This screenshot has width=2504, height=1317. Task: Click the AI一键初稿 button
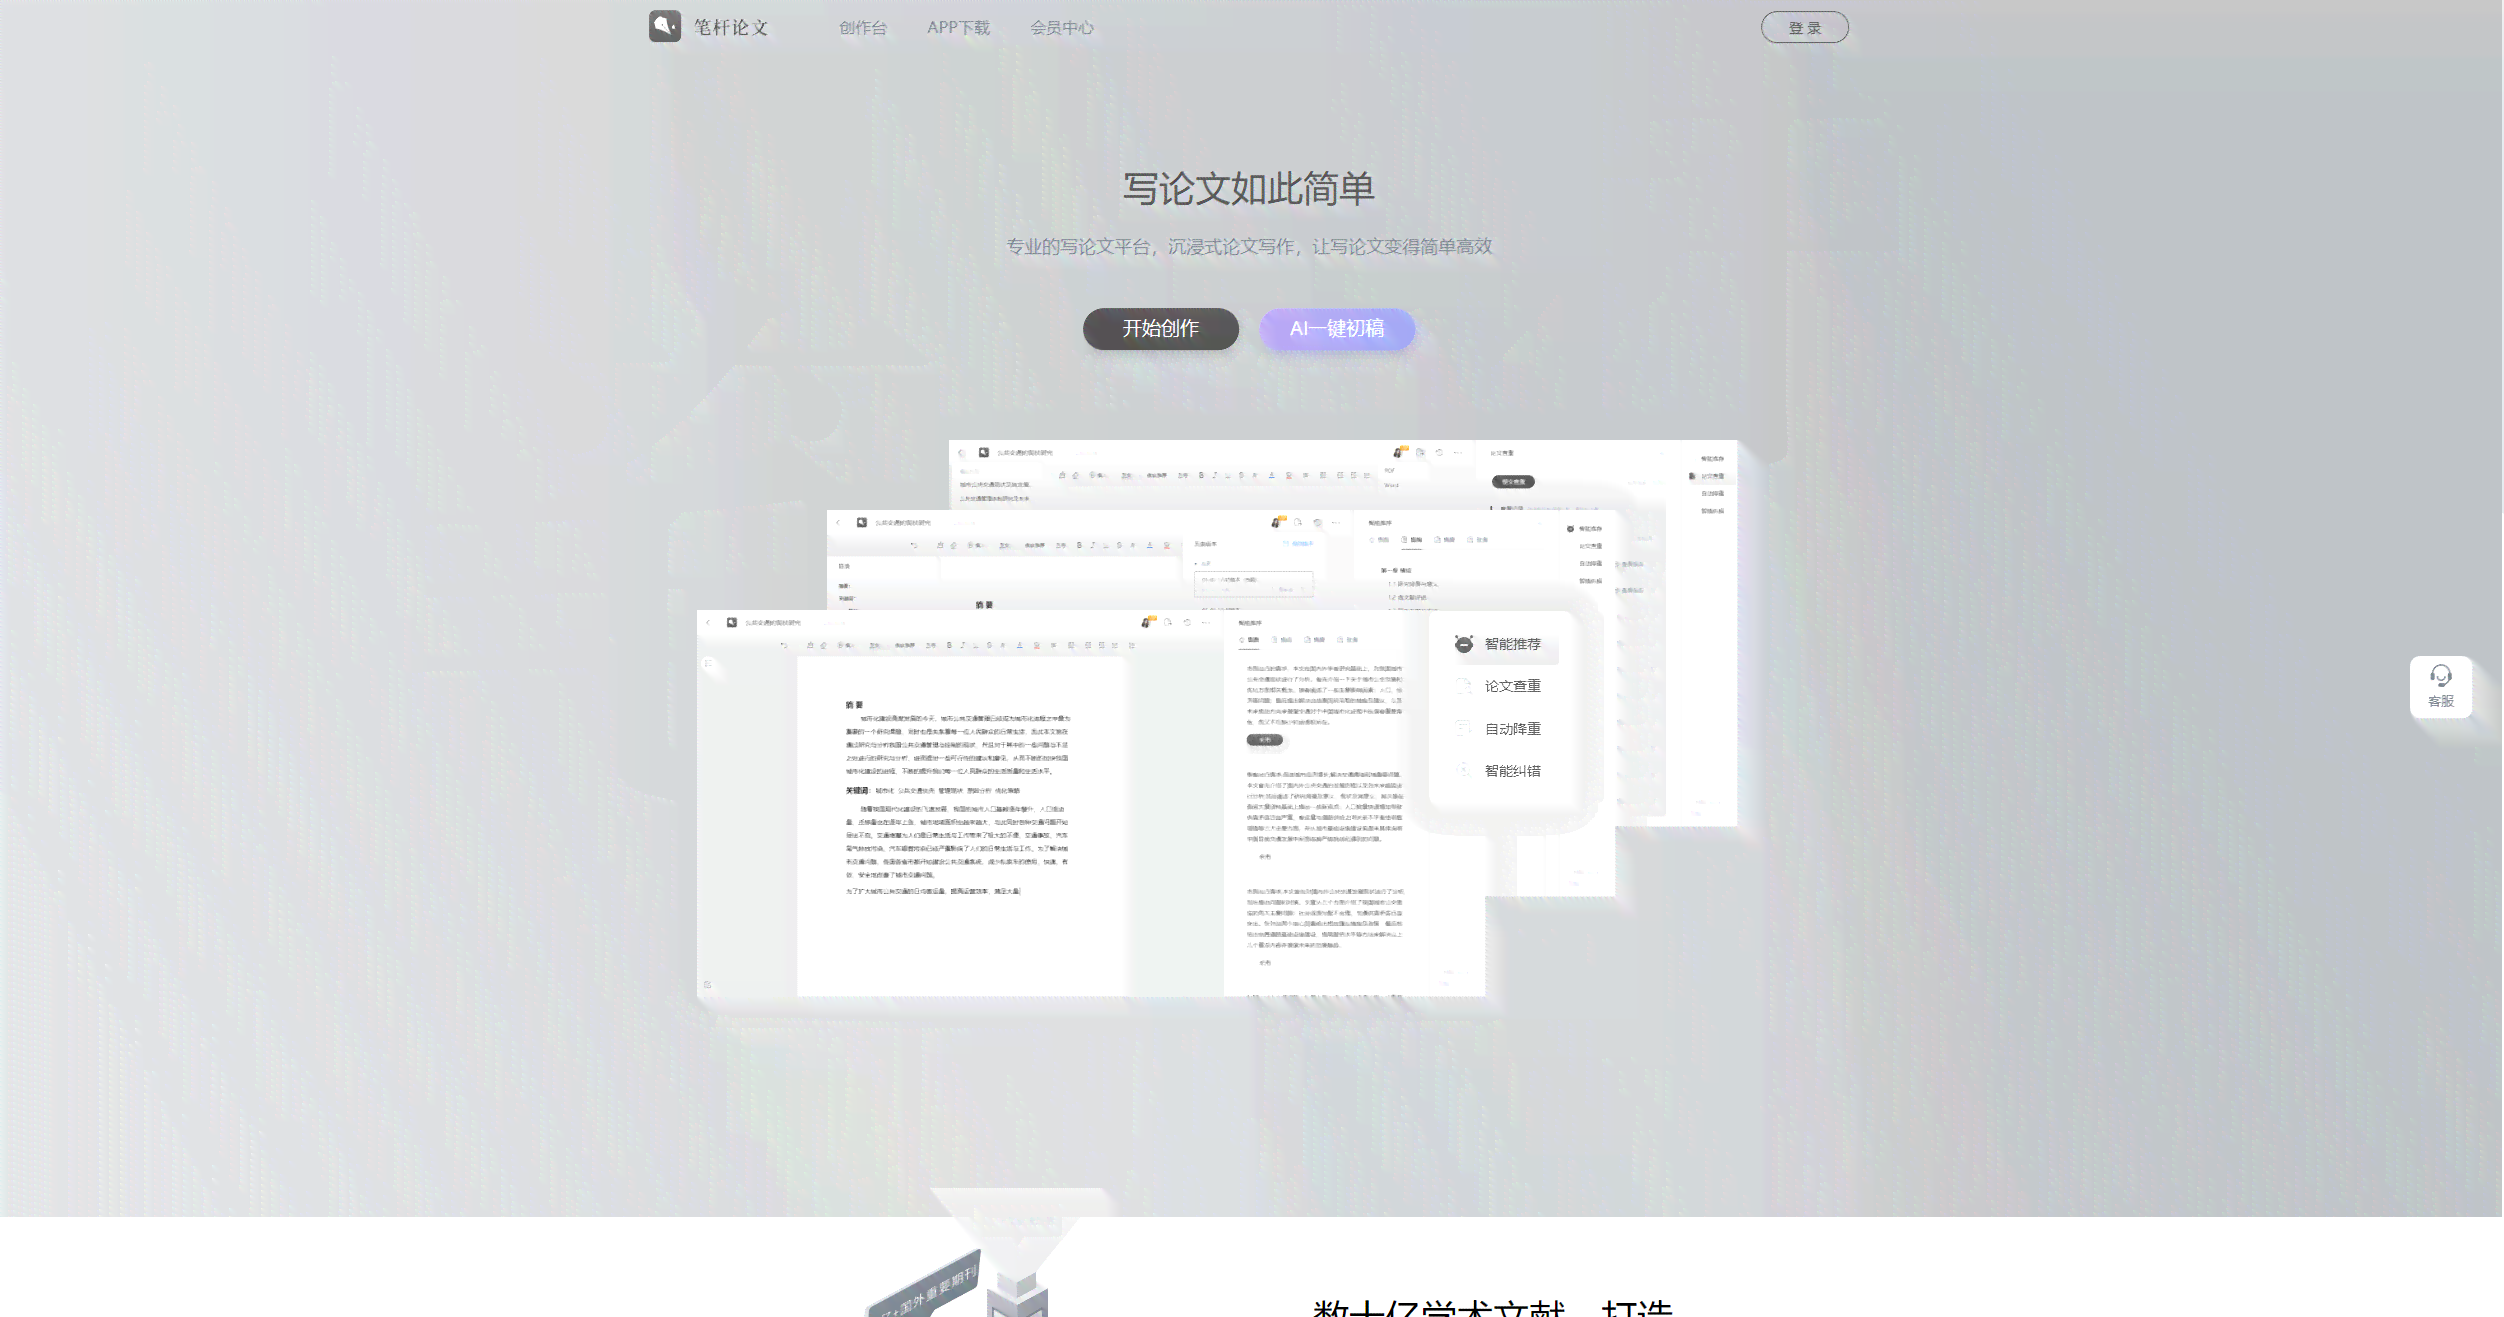[1338, 328]
